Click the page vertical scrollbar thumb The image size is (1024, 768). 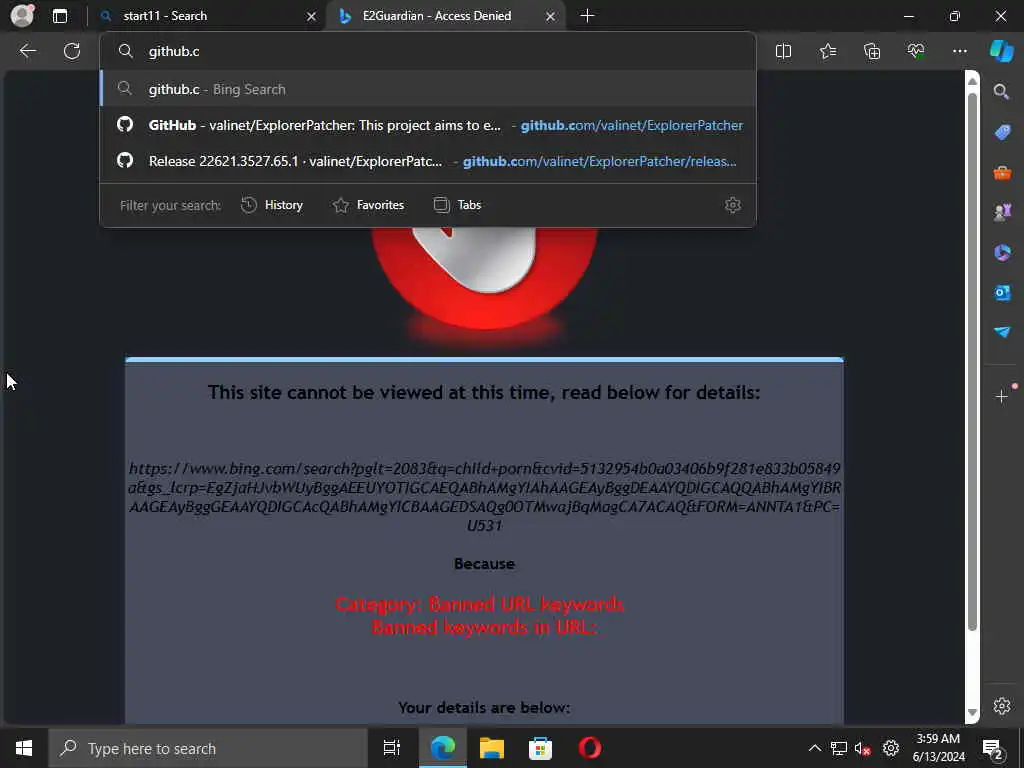click(972, 362)
